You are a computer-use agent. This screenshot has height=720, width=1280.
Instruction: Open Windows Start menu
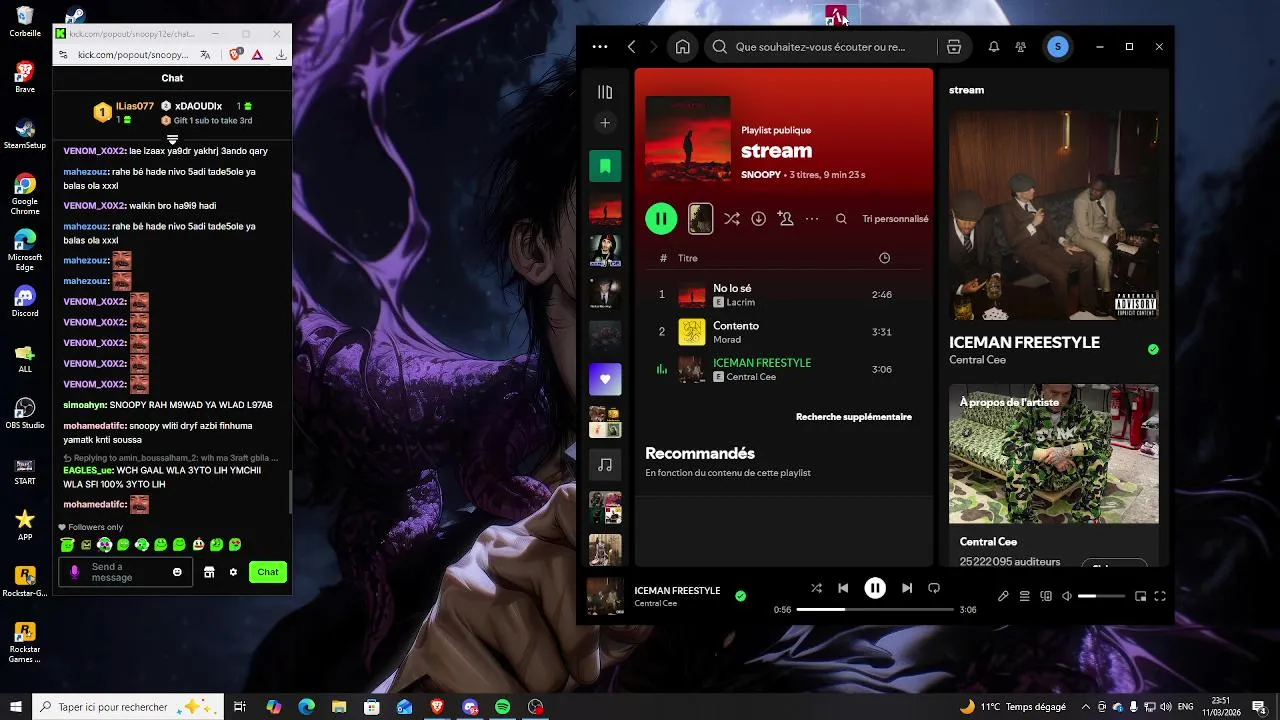pyautogui.click(x=15, y=707)
